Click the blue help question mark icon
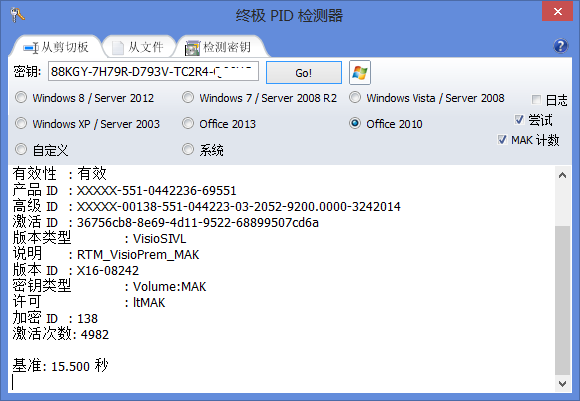The height and width of the screenshot is (401, 580). 561,46
